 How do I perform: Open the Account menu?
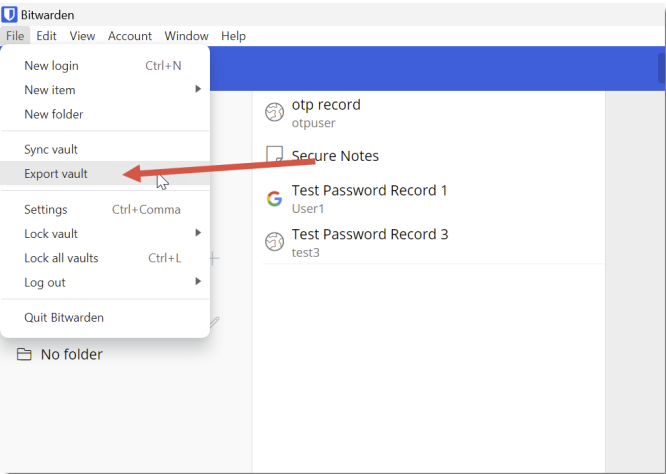point(130,36)
